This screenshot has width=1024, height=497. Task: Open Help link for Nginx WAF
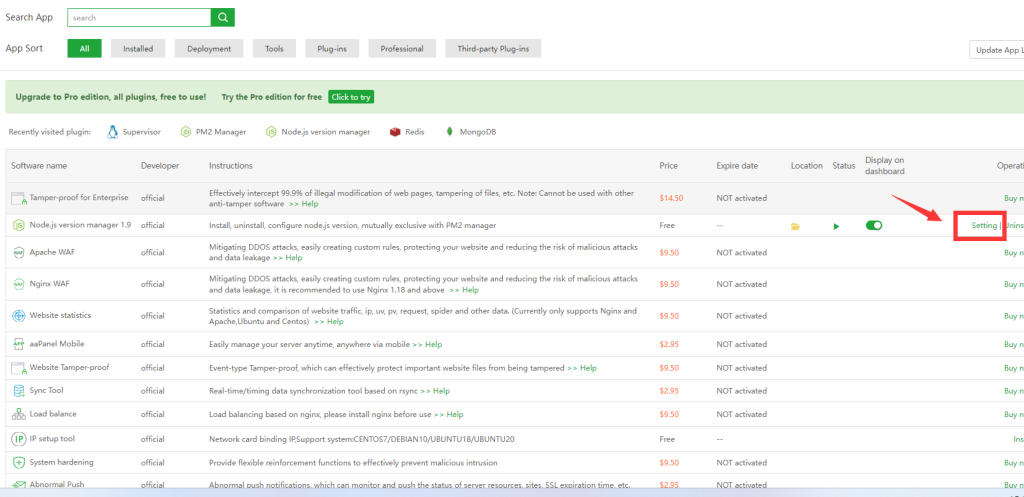[464, 290]
